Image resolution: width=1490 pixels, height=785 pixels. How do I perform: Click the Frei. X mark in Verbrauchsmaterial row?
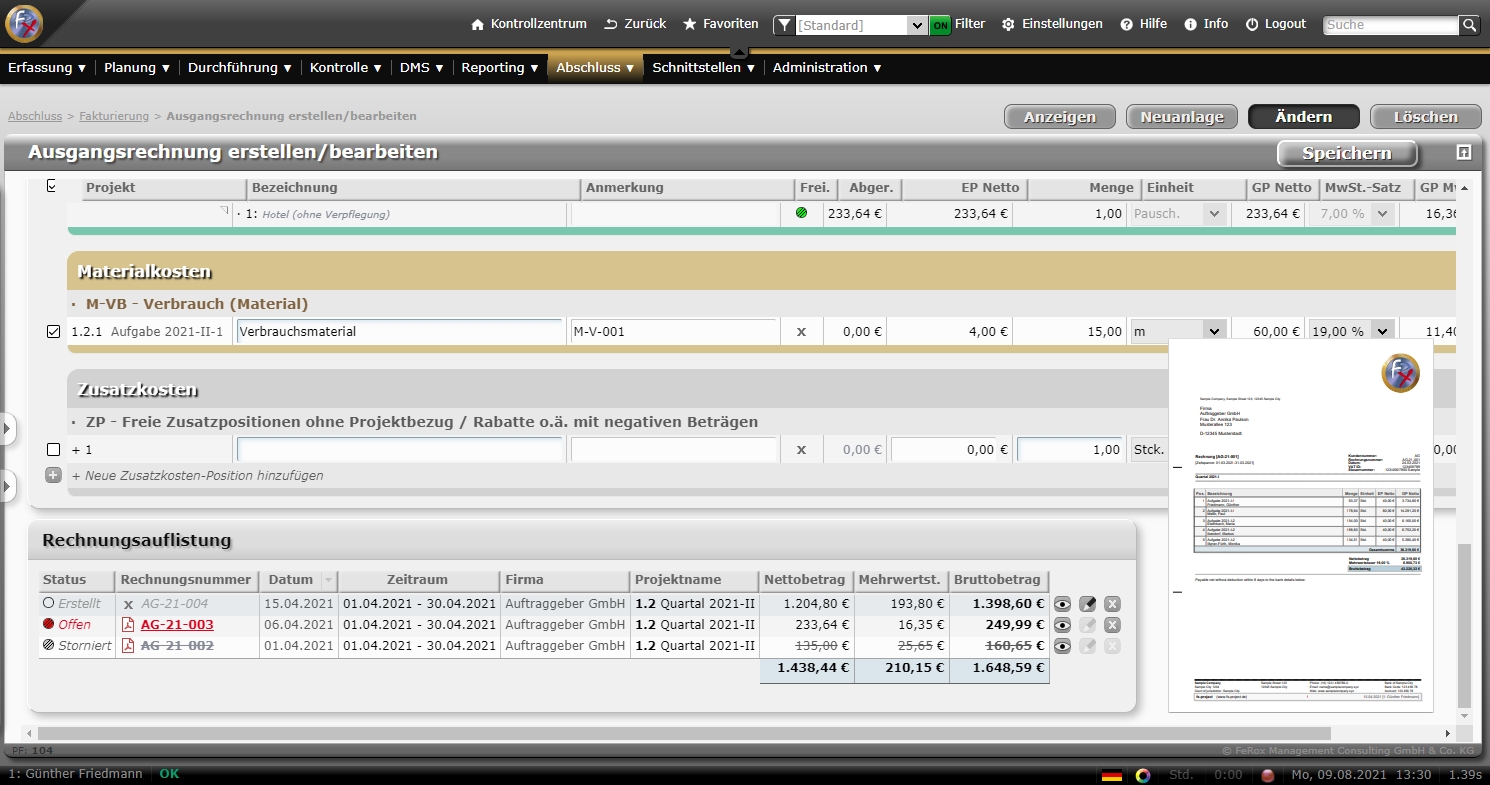[801, 332]
